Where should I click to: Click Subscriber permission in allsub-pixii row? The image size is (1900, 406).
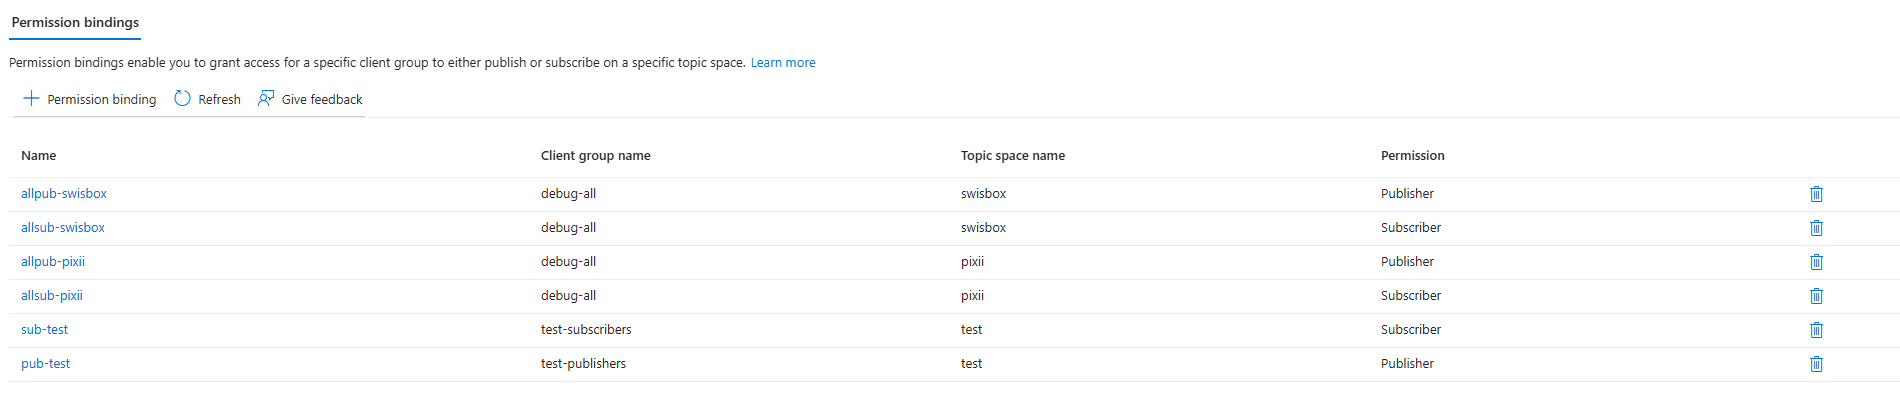pos(1411,295)
